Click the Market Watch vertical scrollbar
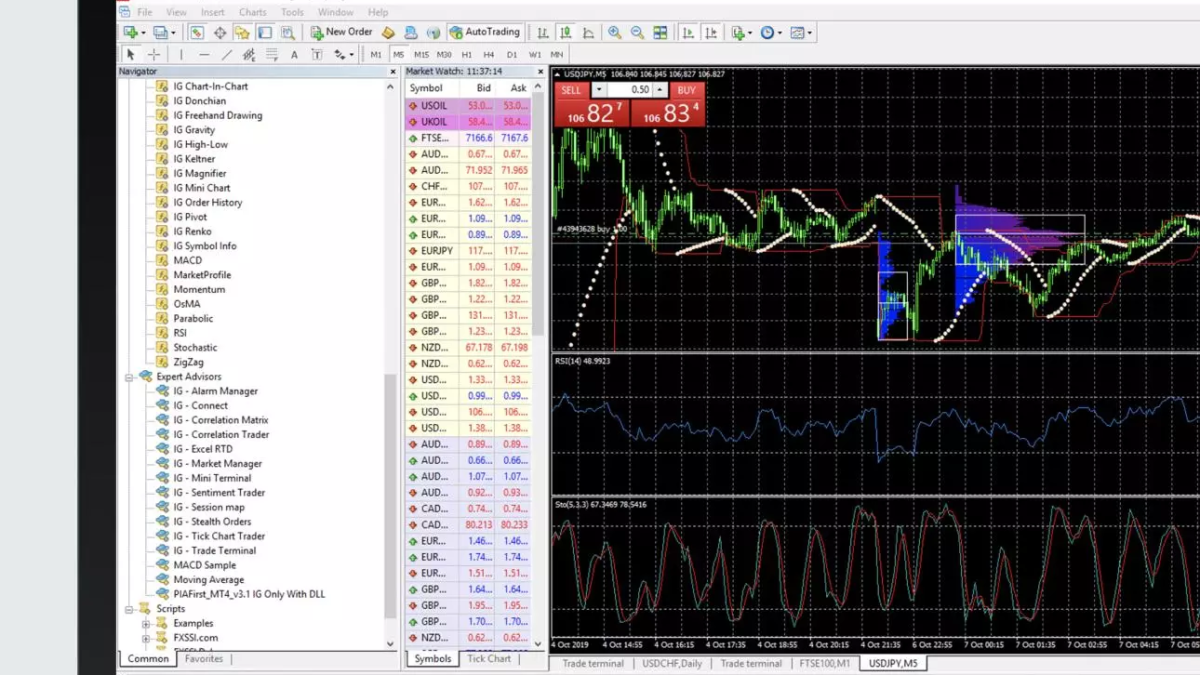 [x=539, y=215]
